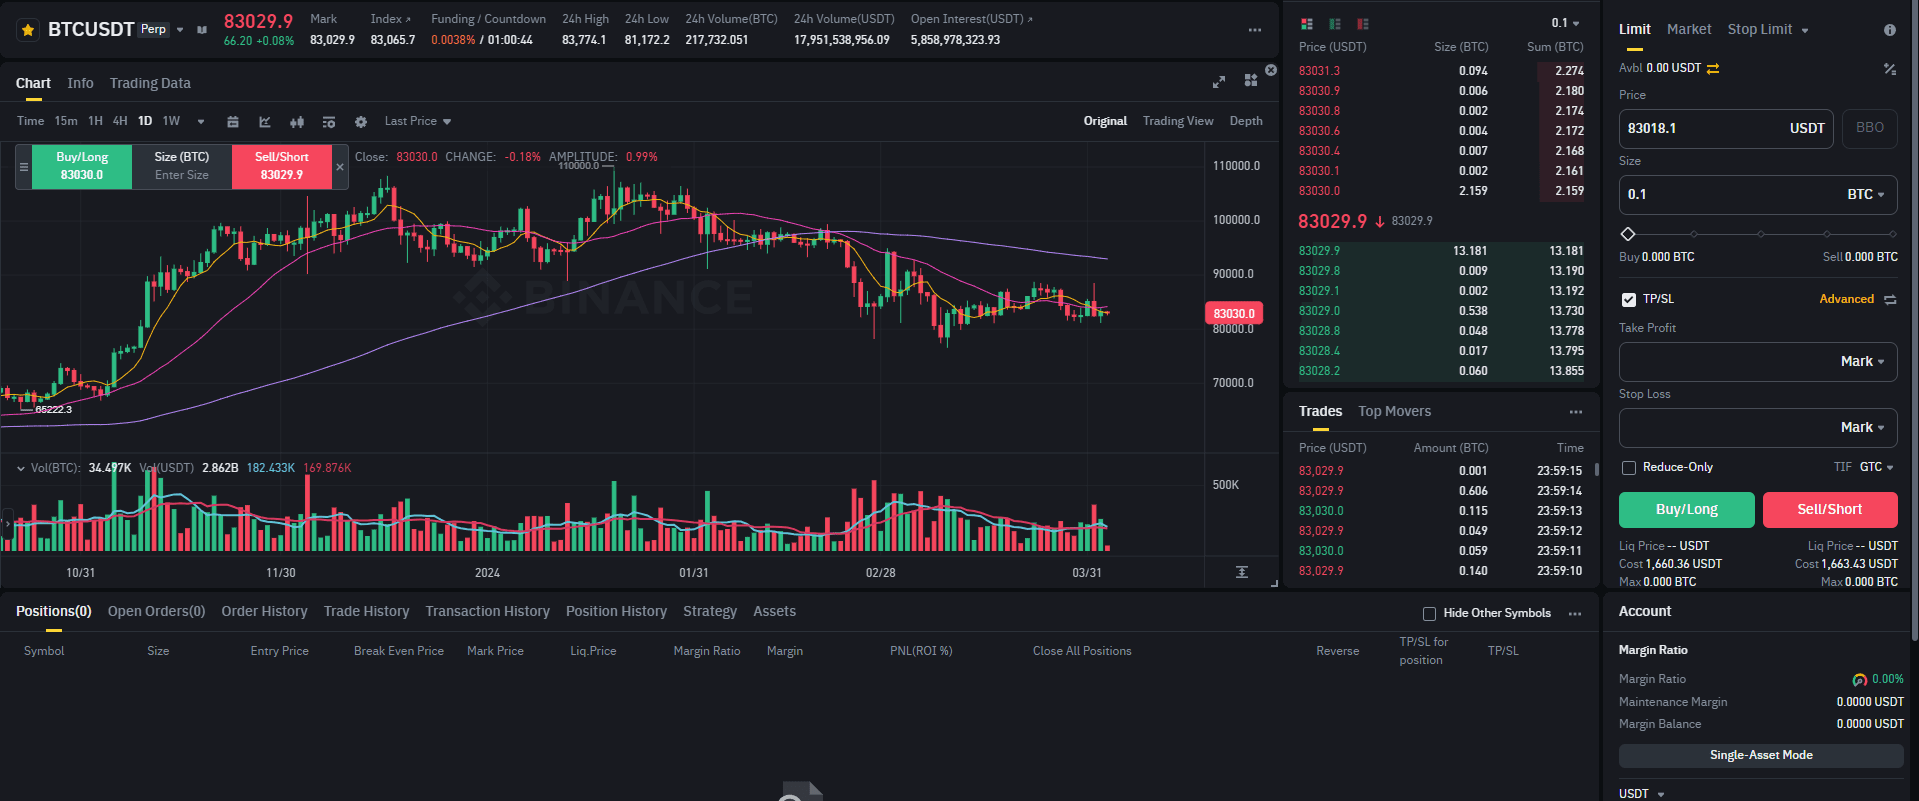Click the auto-scale icon on the time axis

pos(1242,572)
